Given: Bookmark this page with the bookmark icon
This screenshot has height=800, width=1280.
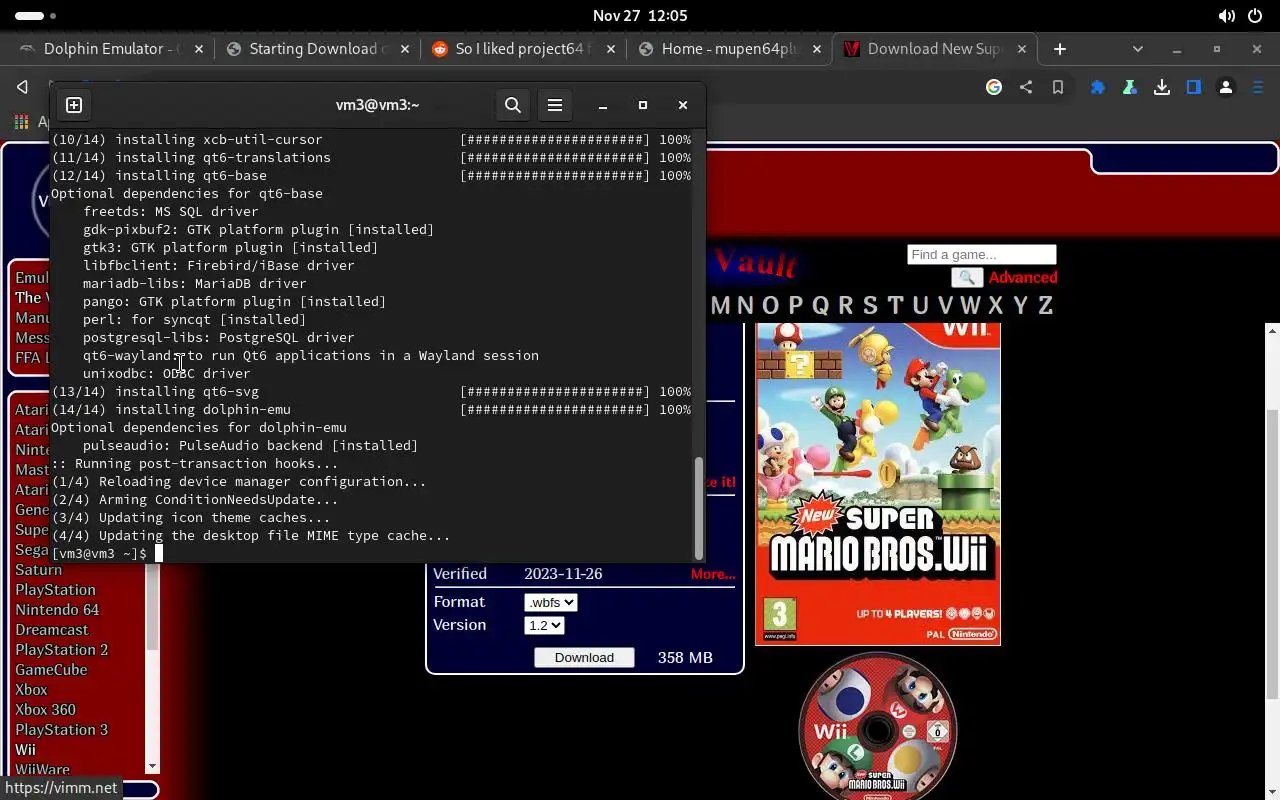Looking at the screenshot, I should [1058, 87].
